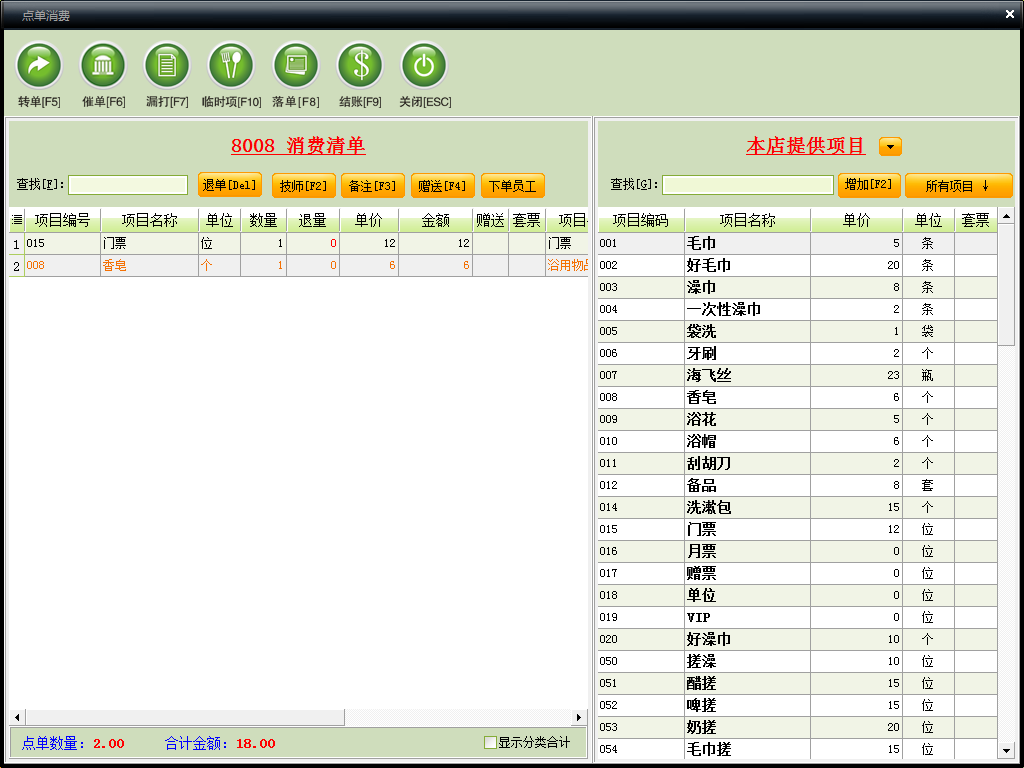Click the 金额 column header
Image resolution: width=1024 pixels, height=768 pixels.
tap(436, 221)
